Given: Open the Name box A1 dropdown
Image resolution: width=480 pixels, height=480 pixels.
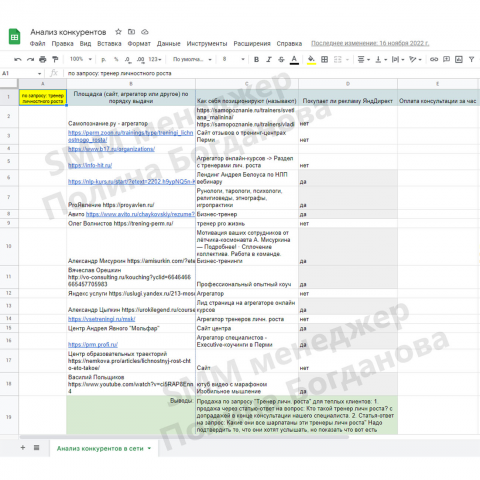Looking at the screenshot, I should [39, 73].
